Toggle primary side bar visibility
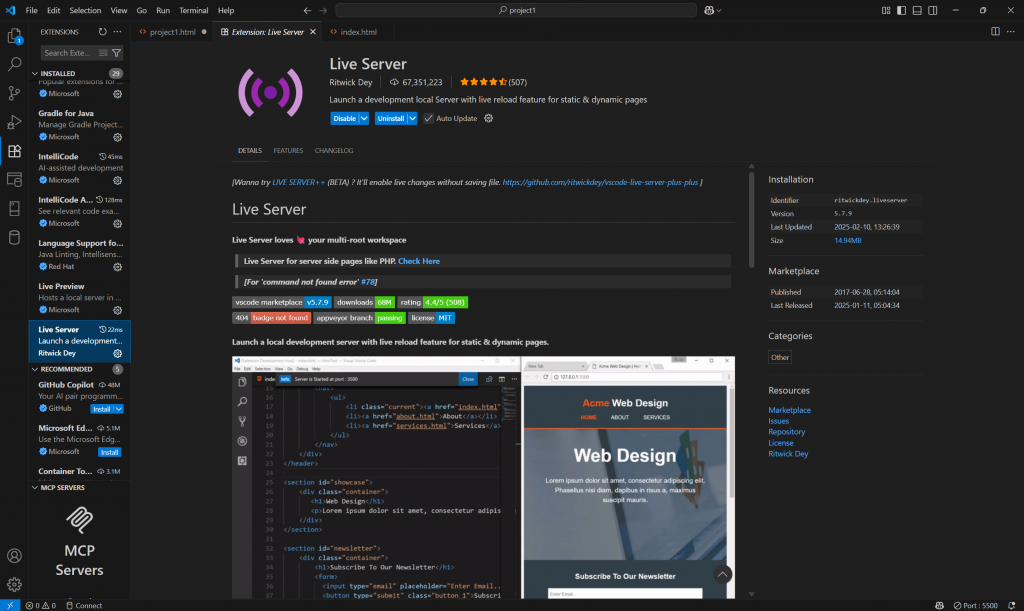The width and height of the screenshot is (1024, 611). (x=901, y=10)
